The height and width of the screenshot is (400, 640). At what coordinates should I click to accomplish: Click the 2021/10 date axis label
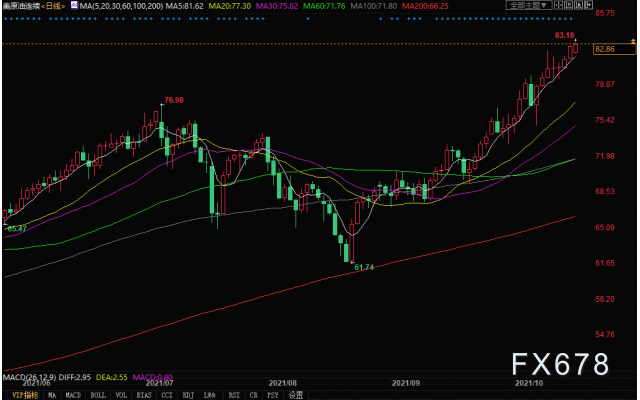[529, 383]
